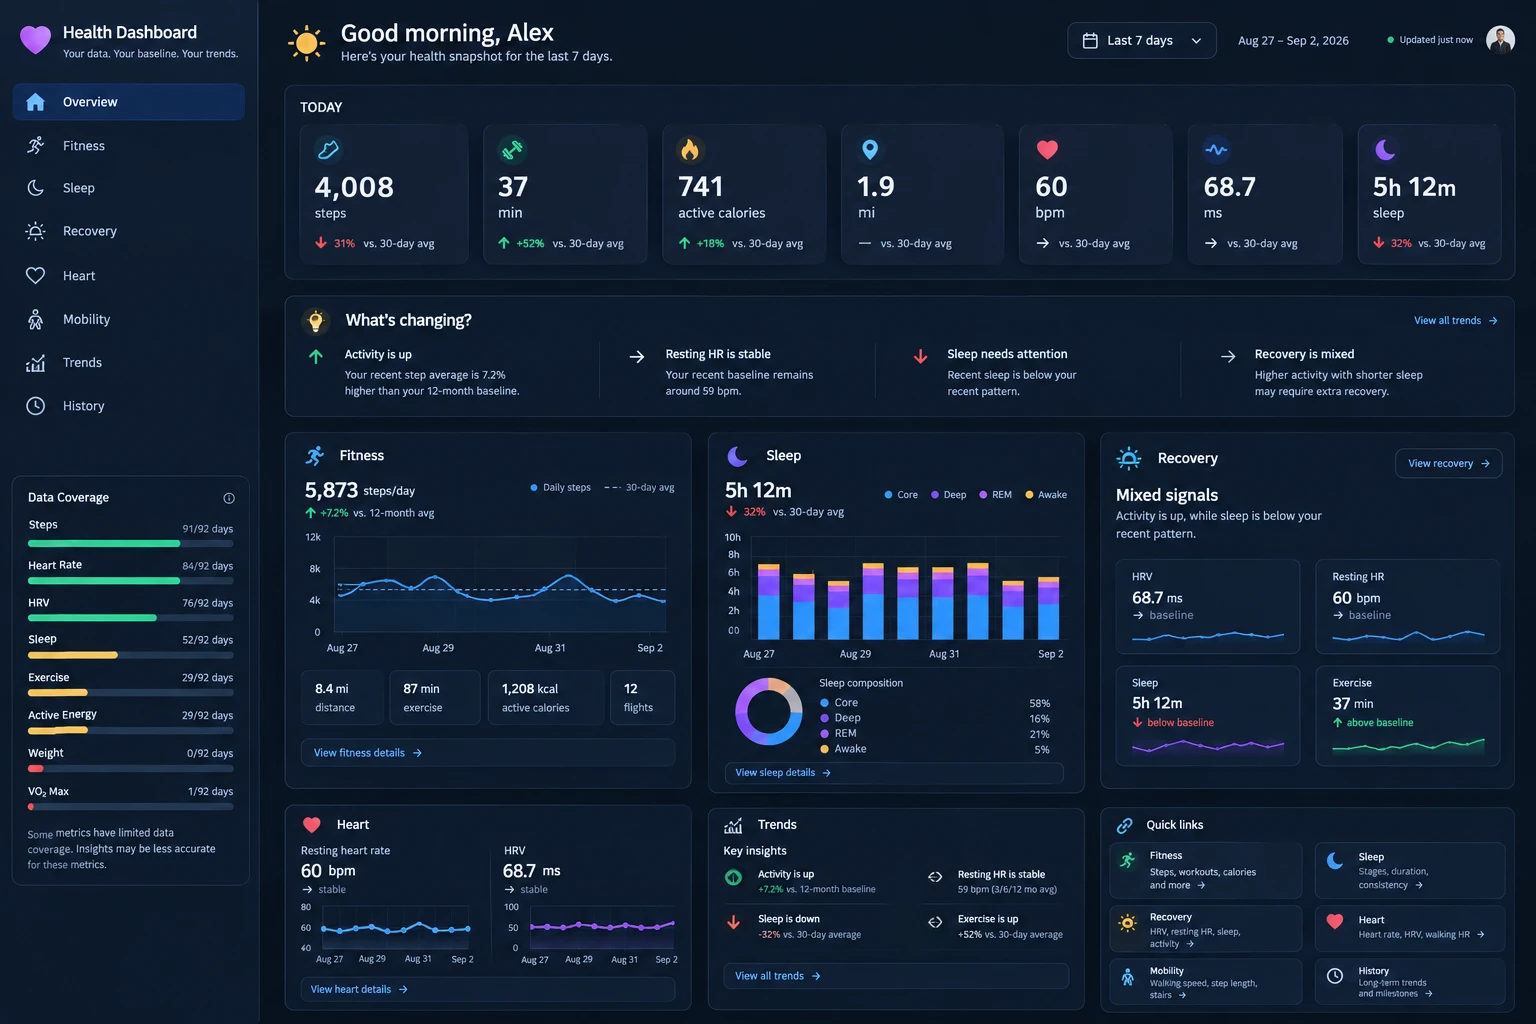
Task: Open the Mobility quick link card
Action: (x=1206, y=982)
